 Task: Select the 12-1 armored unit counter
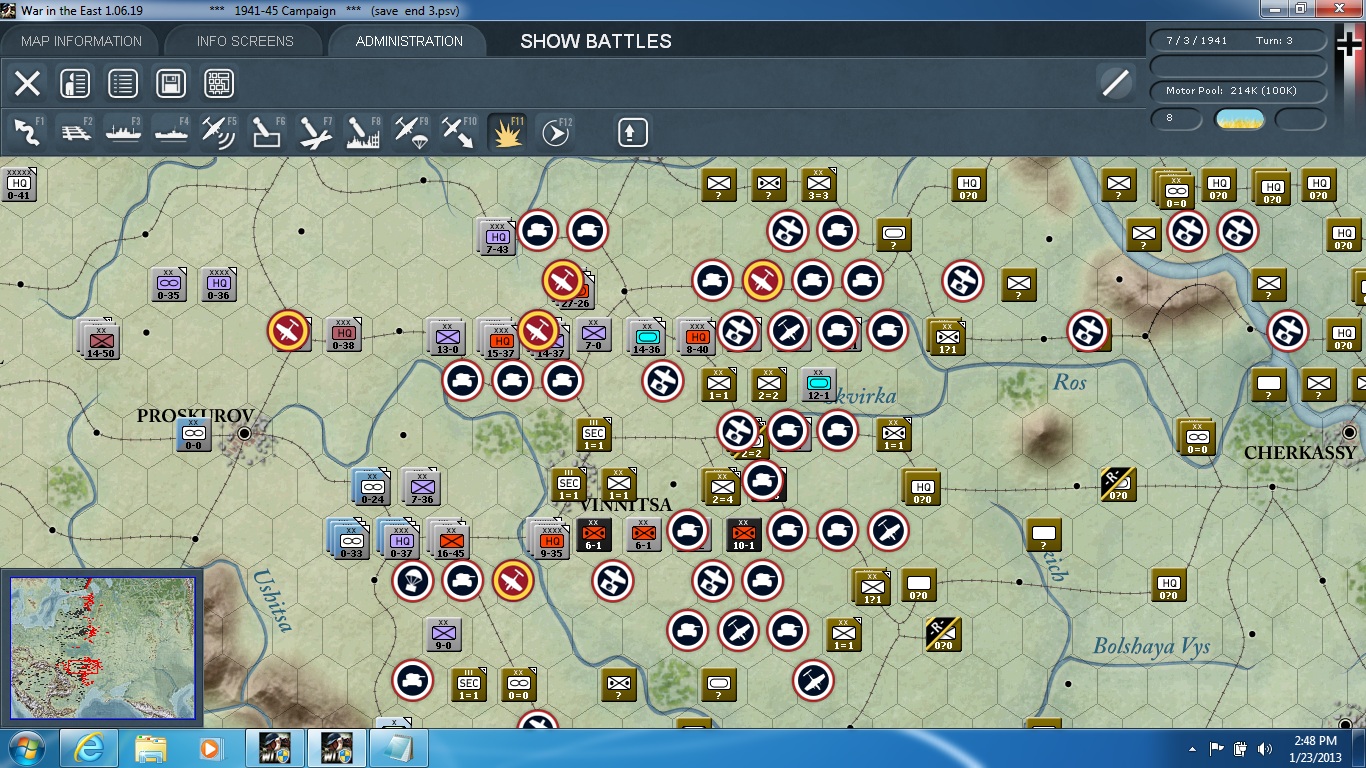(818, 384)
